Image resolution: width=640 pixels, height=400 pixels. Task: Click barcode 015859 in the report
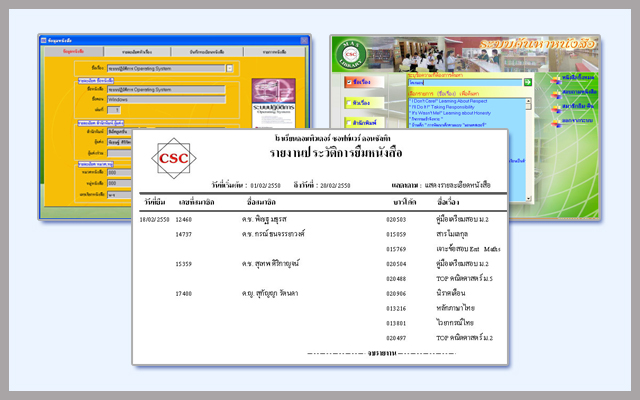[x=396, y=234]
